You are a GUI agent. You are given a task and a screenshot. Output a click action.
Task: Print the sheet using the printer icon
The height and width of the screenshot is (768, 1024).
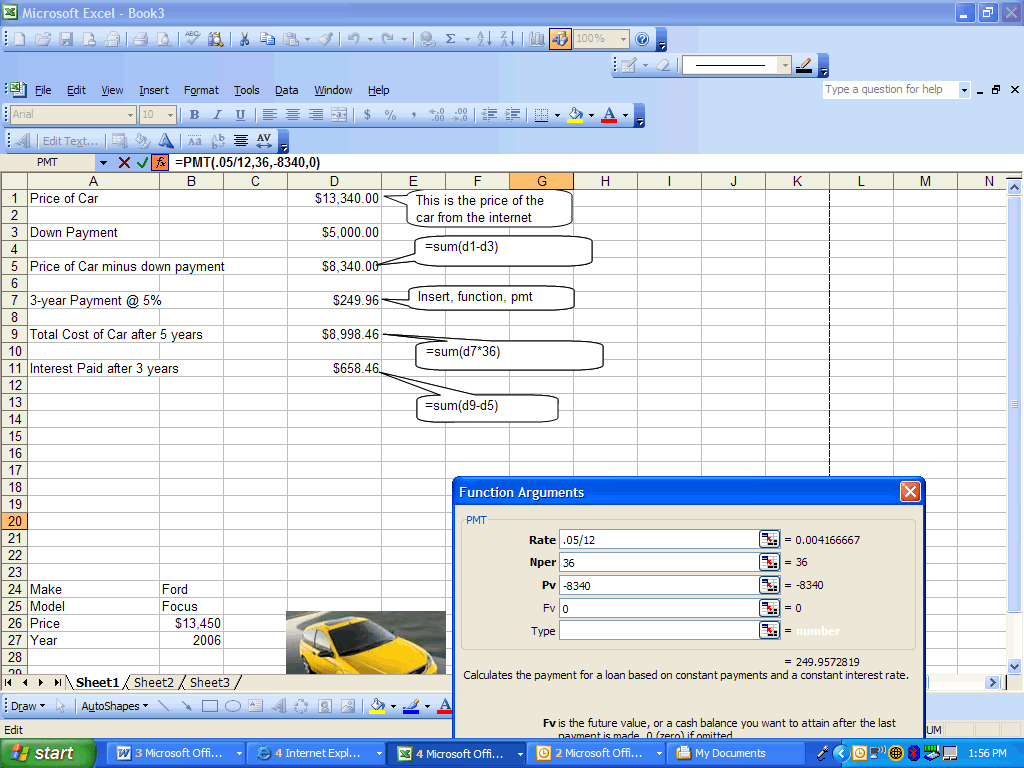pyautogui.click(x=140, y=39)
